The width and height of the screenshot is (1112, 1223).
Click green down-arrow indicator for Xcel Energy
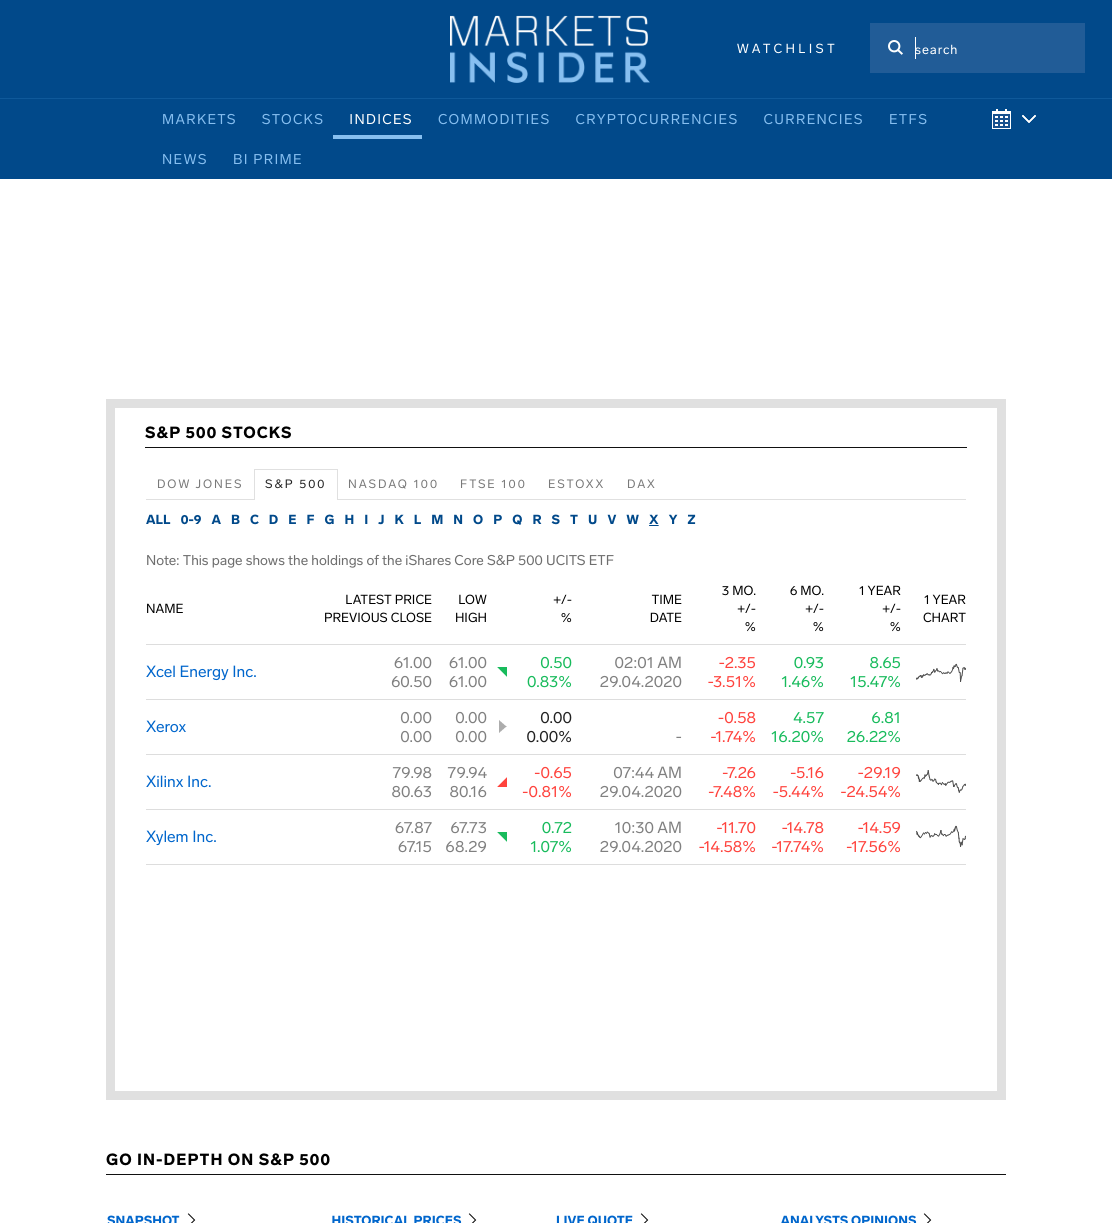[x=503, y=671]
